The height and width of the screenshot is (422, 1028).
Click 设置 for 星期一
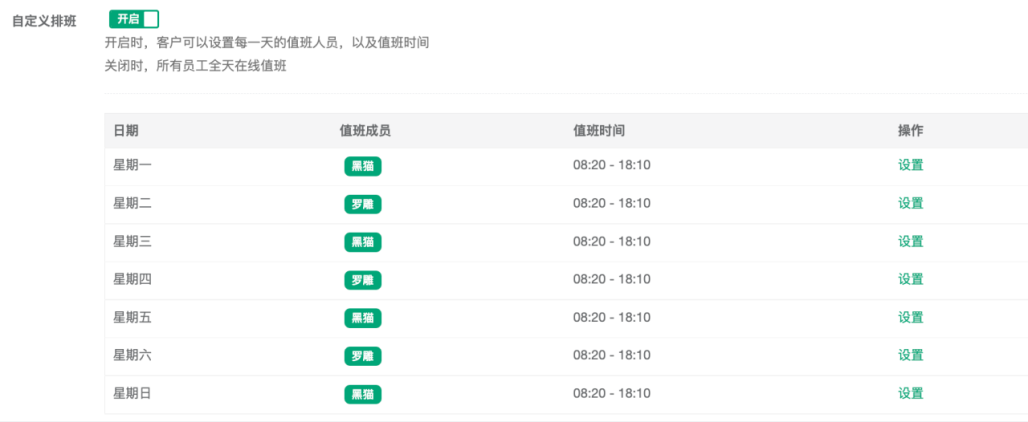coord(910,165)
